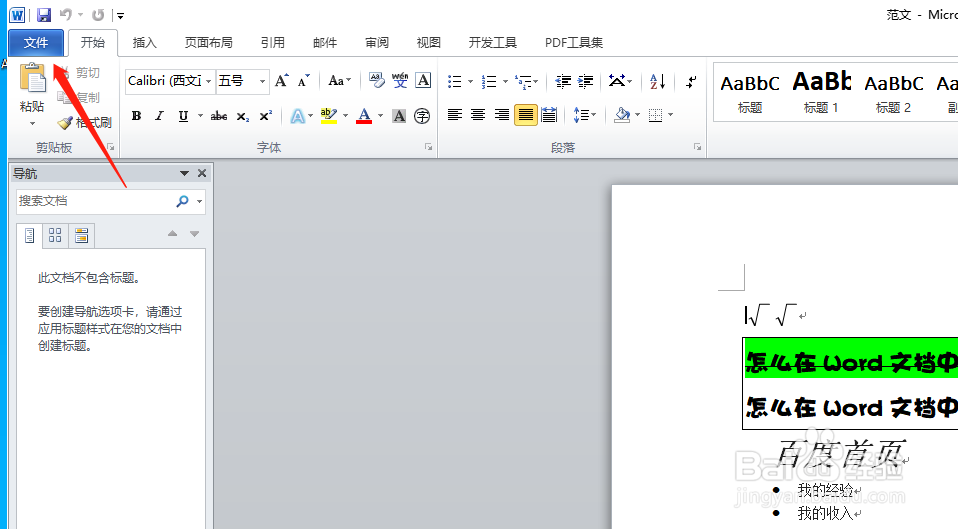Open the 文件 File tab
The width and height of the screenshot is (958, 529).
pos(36,43)
